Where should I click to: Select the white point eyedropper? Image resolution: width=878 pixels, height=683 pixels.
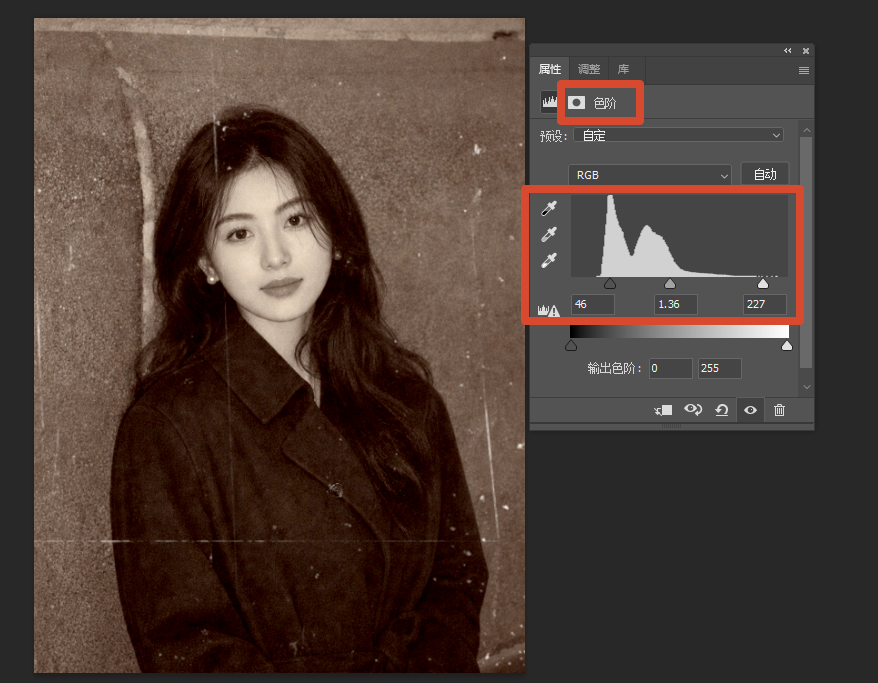click(x=549, y=260)
